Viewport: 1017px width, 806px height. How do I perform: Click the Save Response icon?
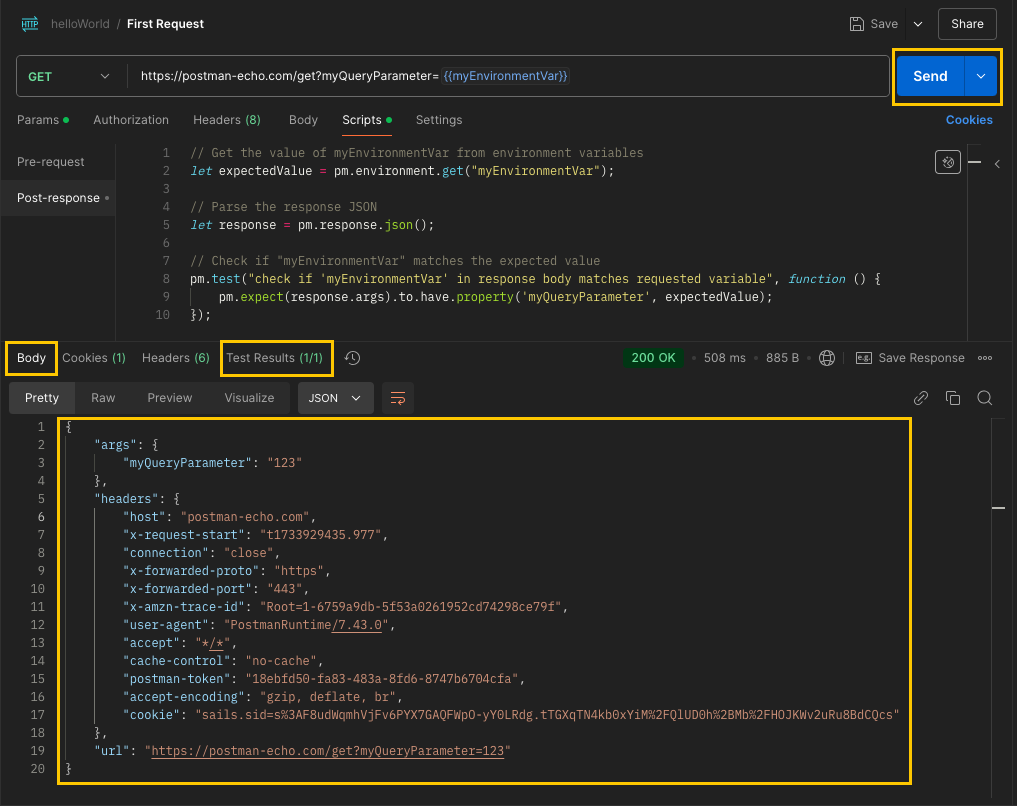tap(864, 358)
